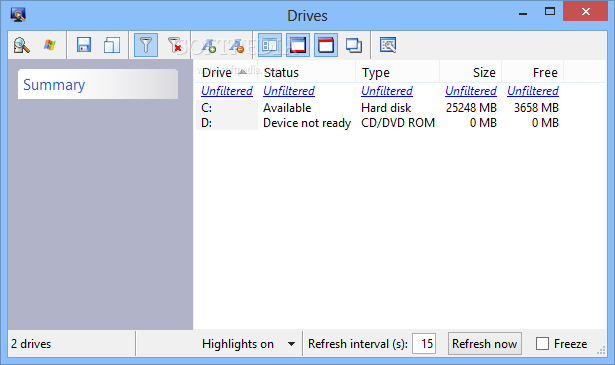This screenshot has height=365, width=615.
Task: Click the clear filters funnel with red X
Action: point(174,45)
